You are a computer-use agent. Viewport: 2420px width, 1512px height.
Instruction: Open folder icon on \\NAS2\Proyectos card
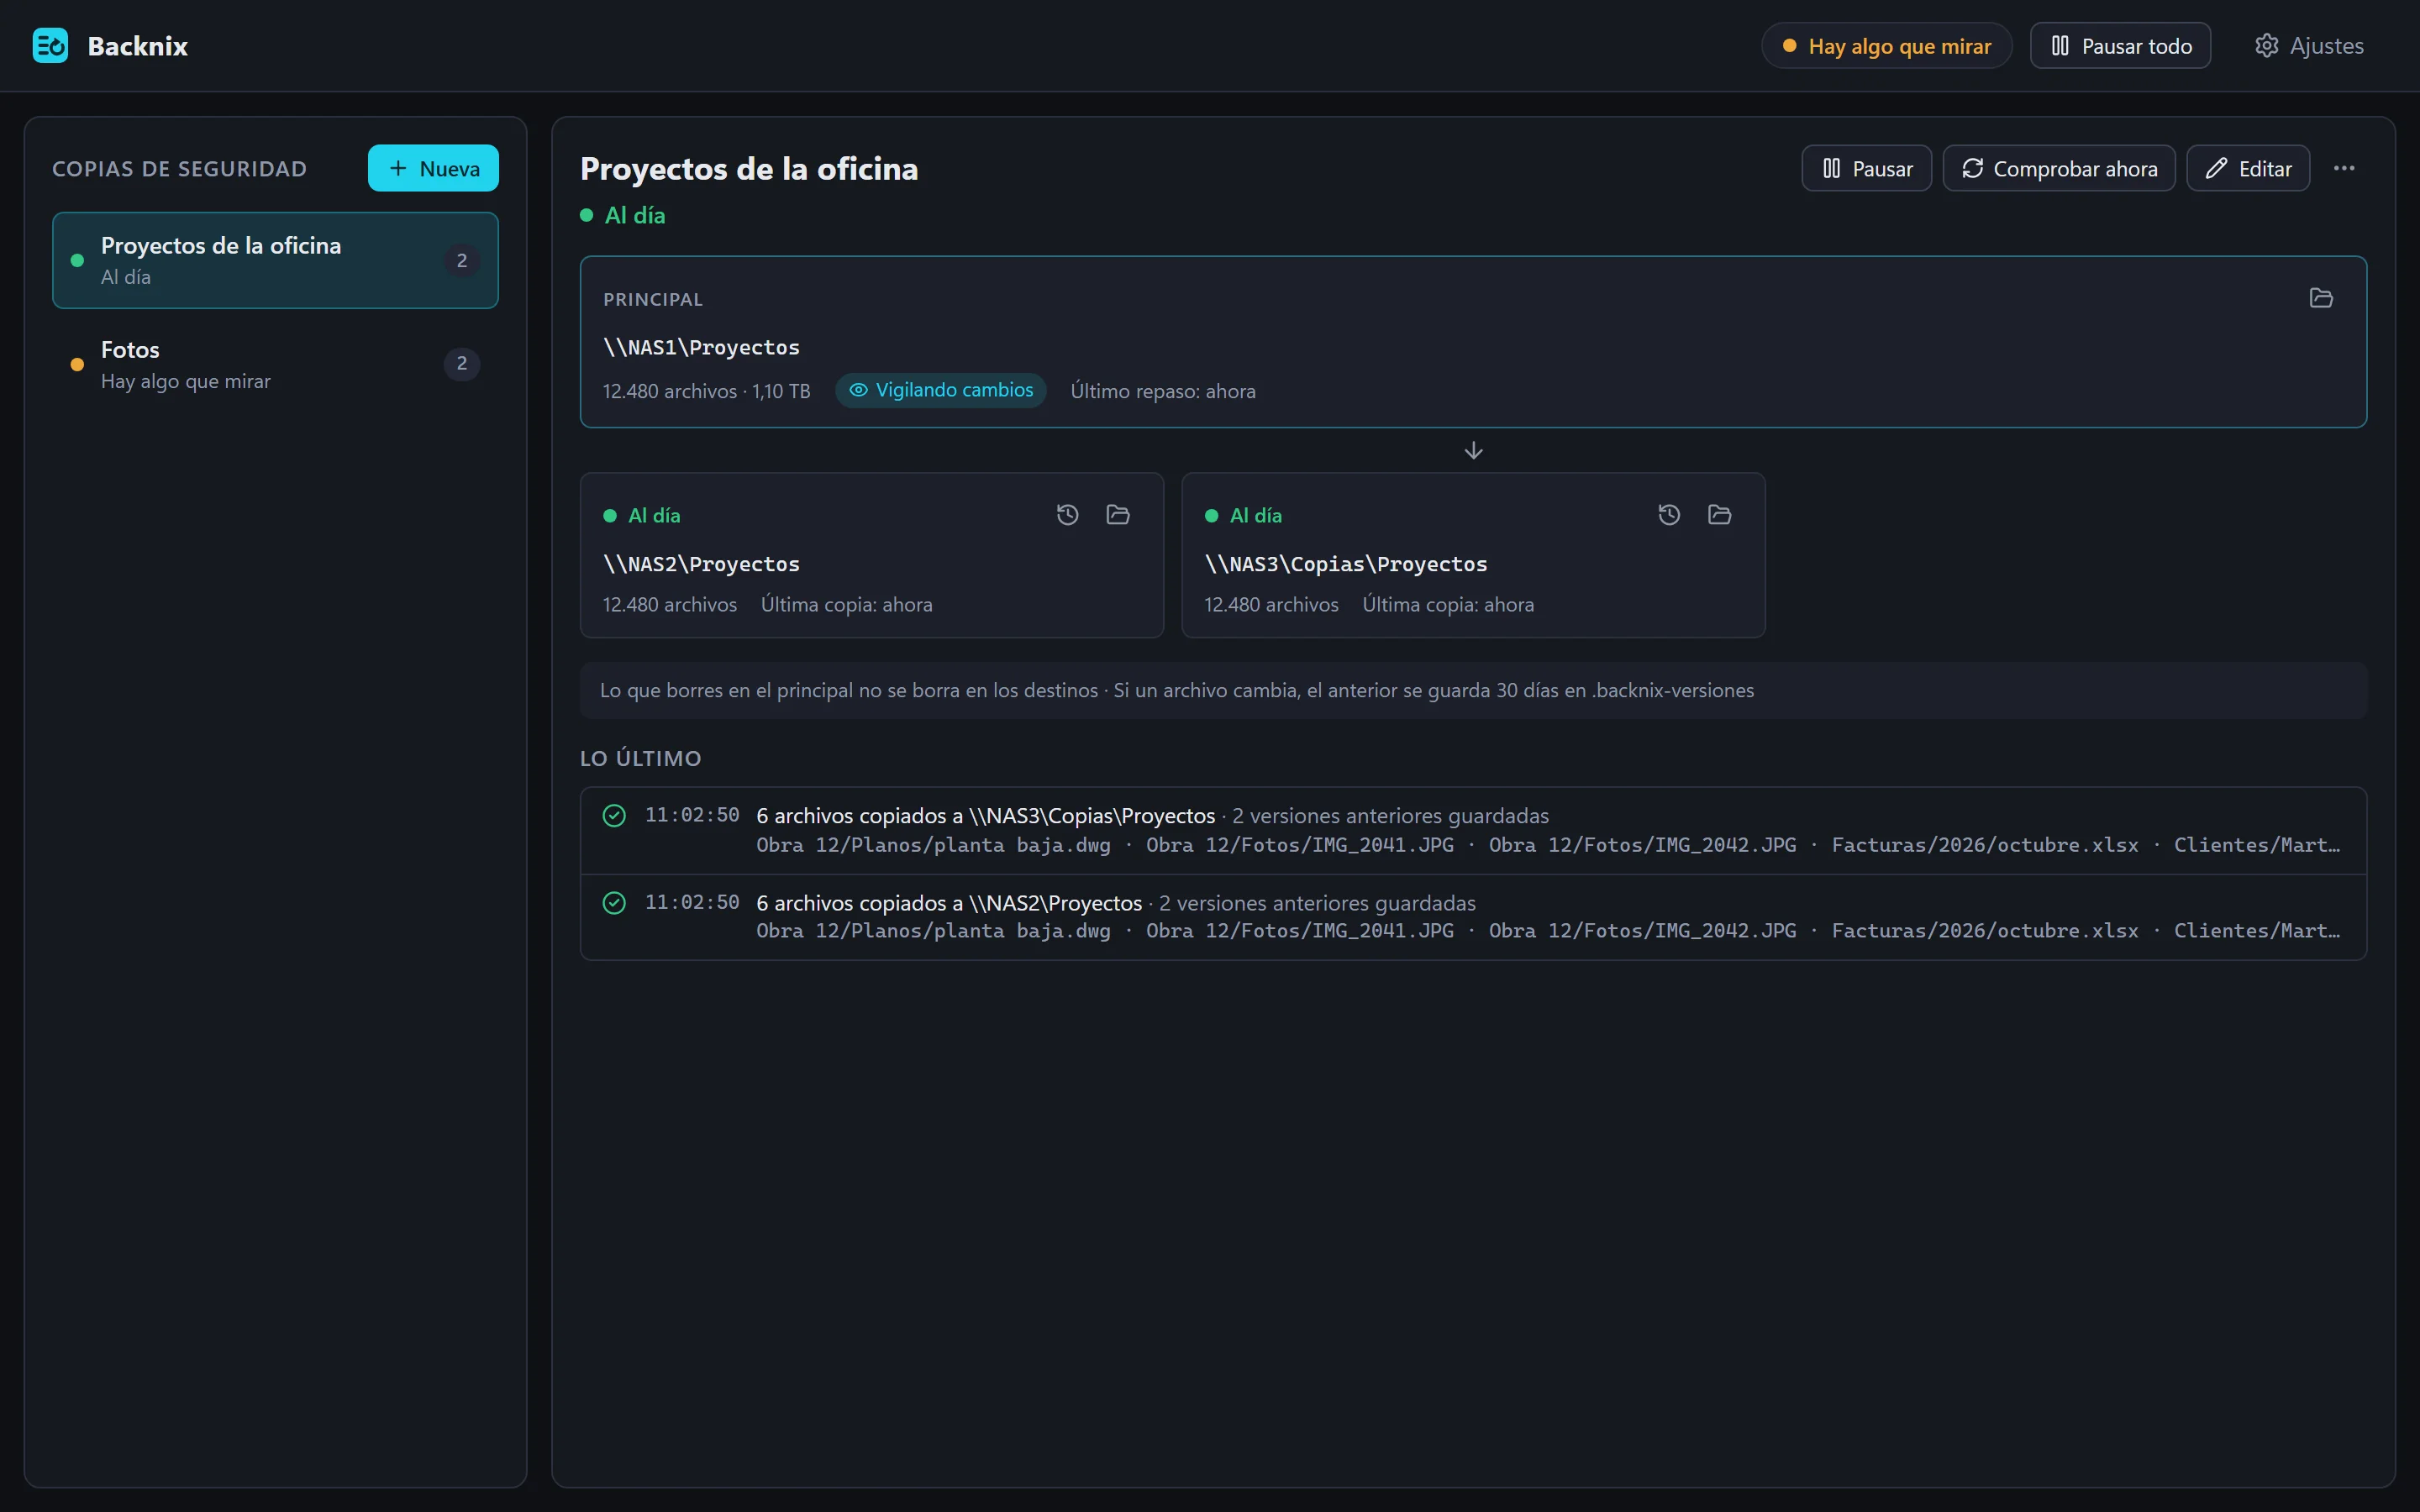coord(1118,515)
